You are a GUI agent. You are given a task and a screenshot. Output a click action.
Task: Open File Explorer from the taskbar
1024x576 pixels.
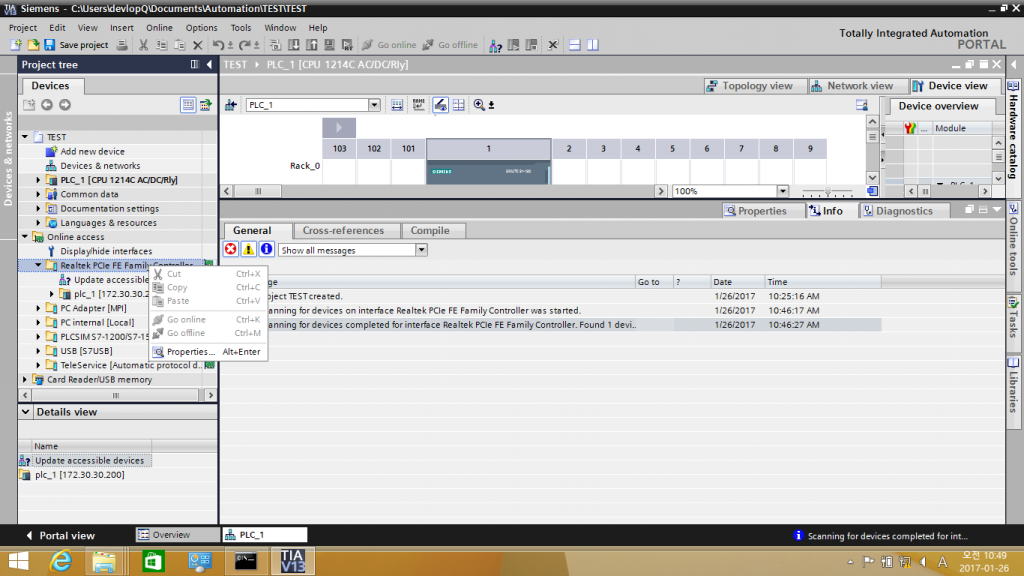point(104,561)
